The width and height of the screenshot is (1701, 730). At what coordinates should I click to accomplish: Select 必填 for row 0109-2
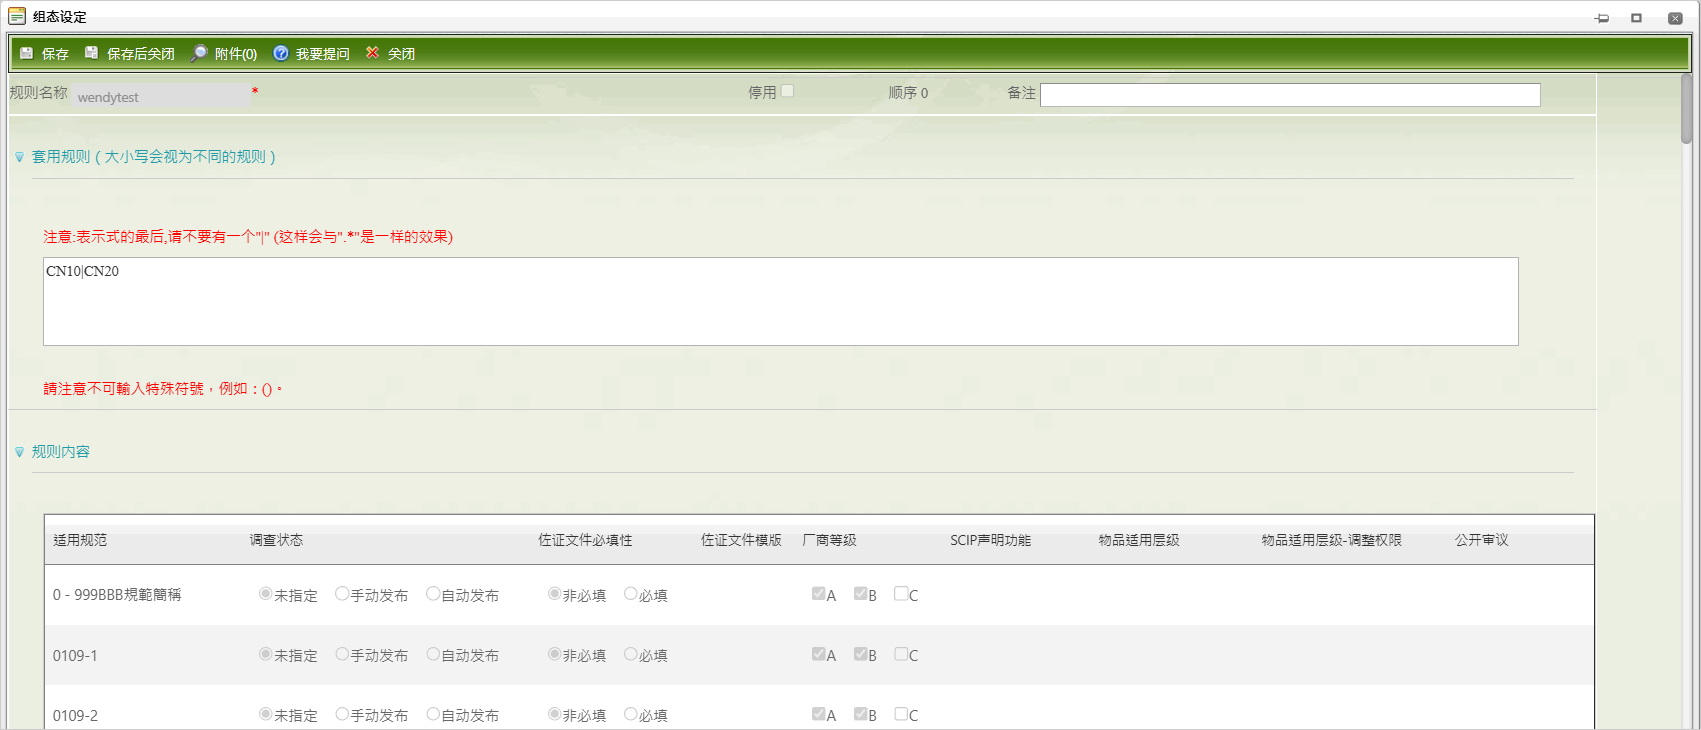[631, 714]
